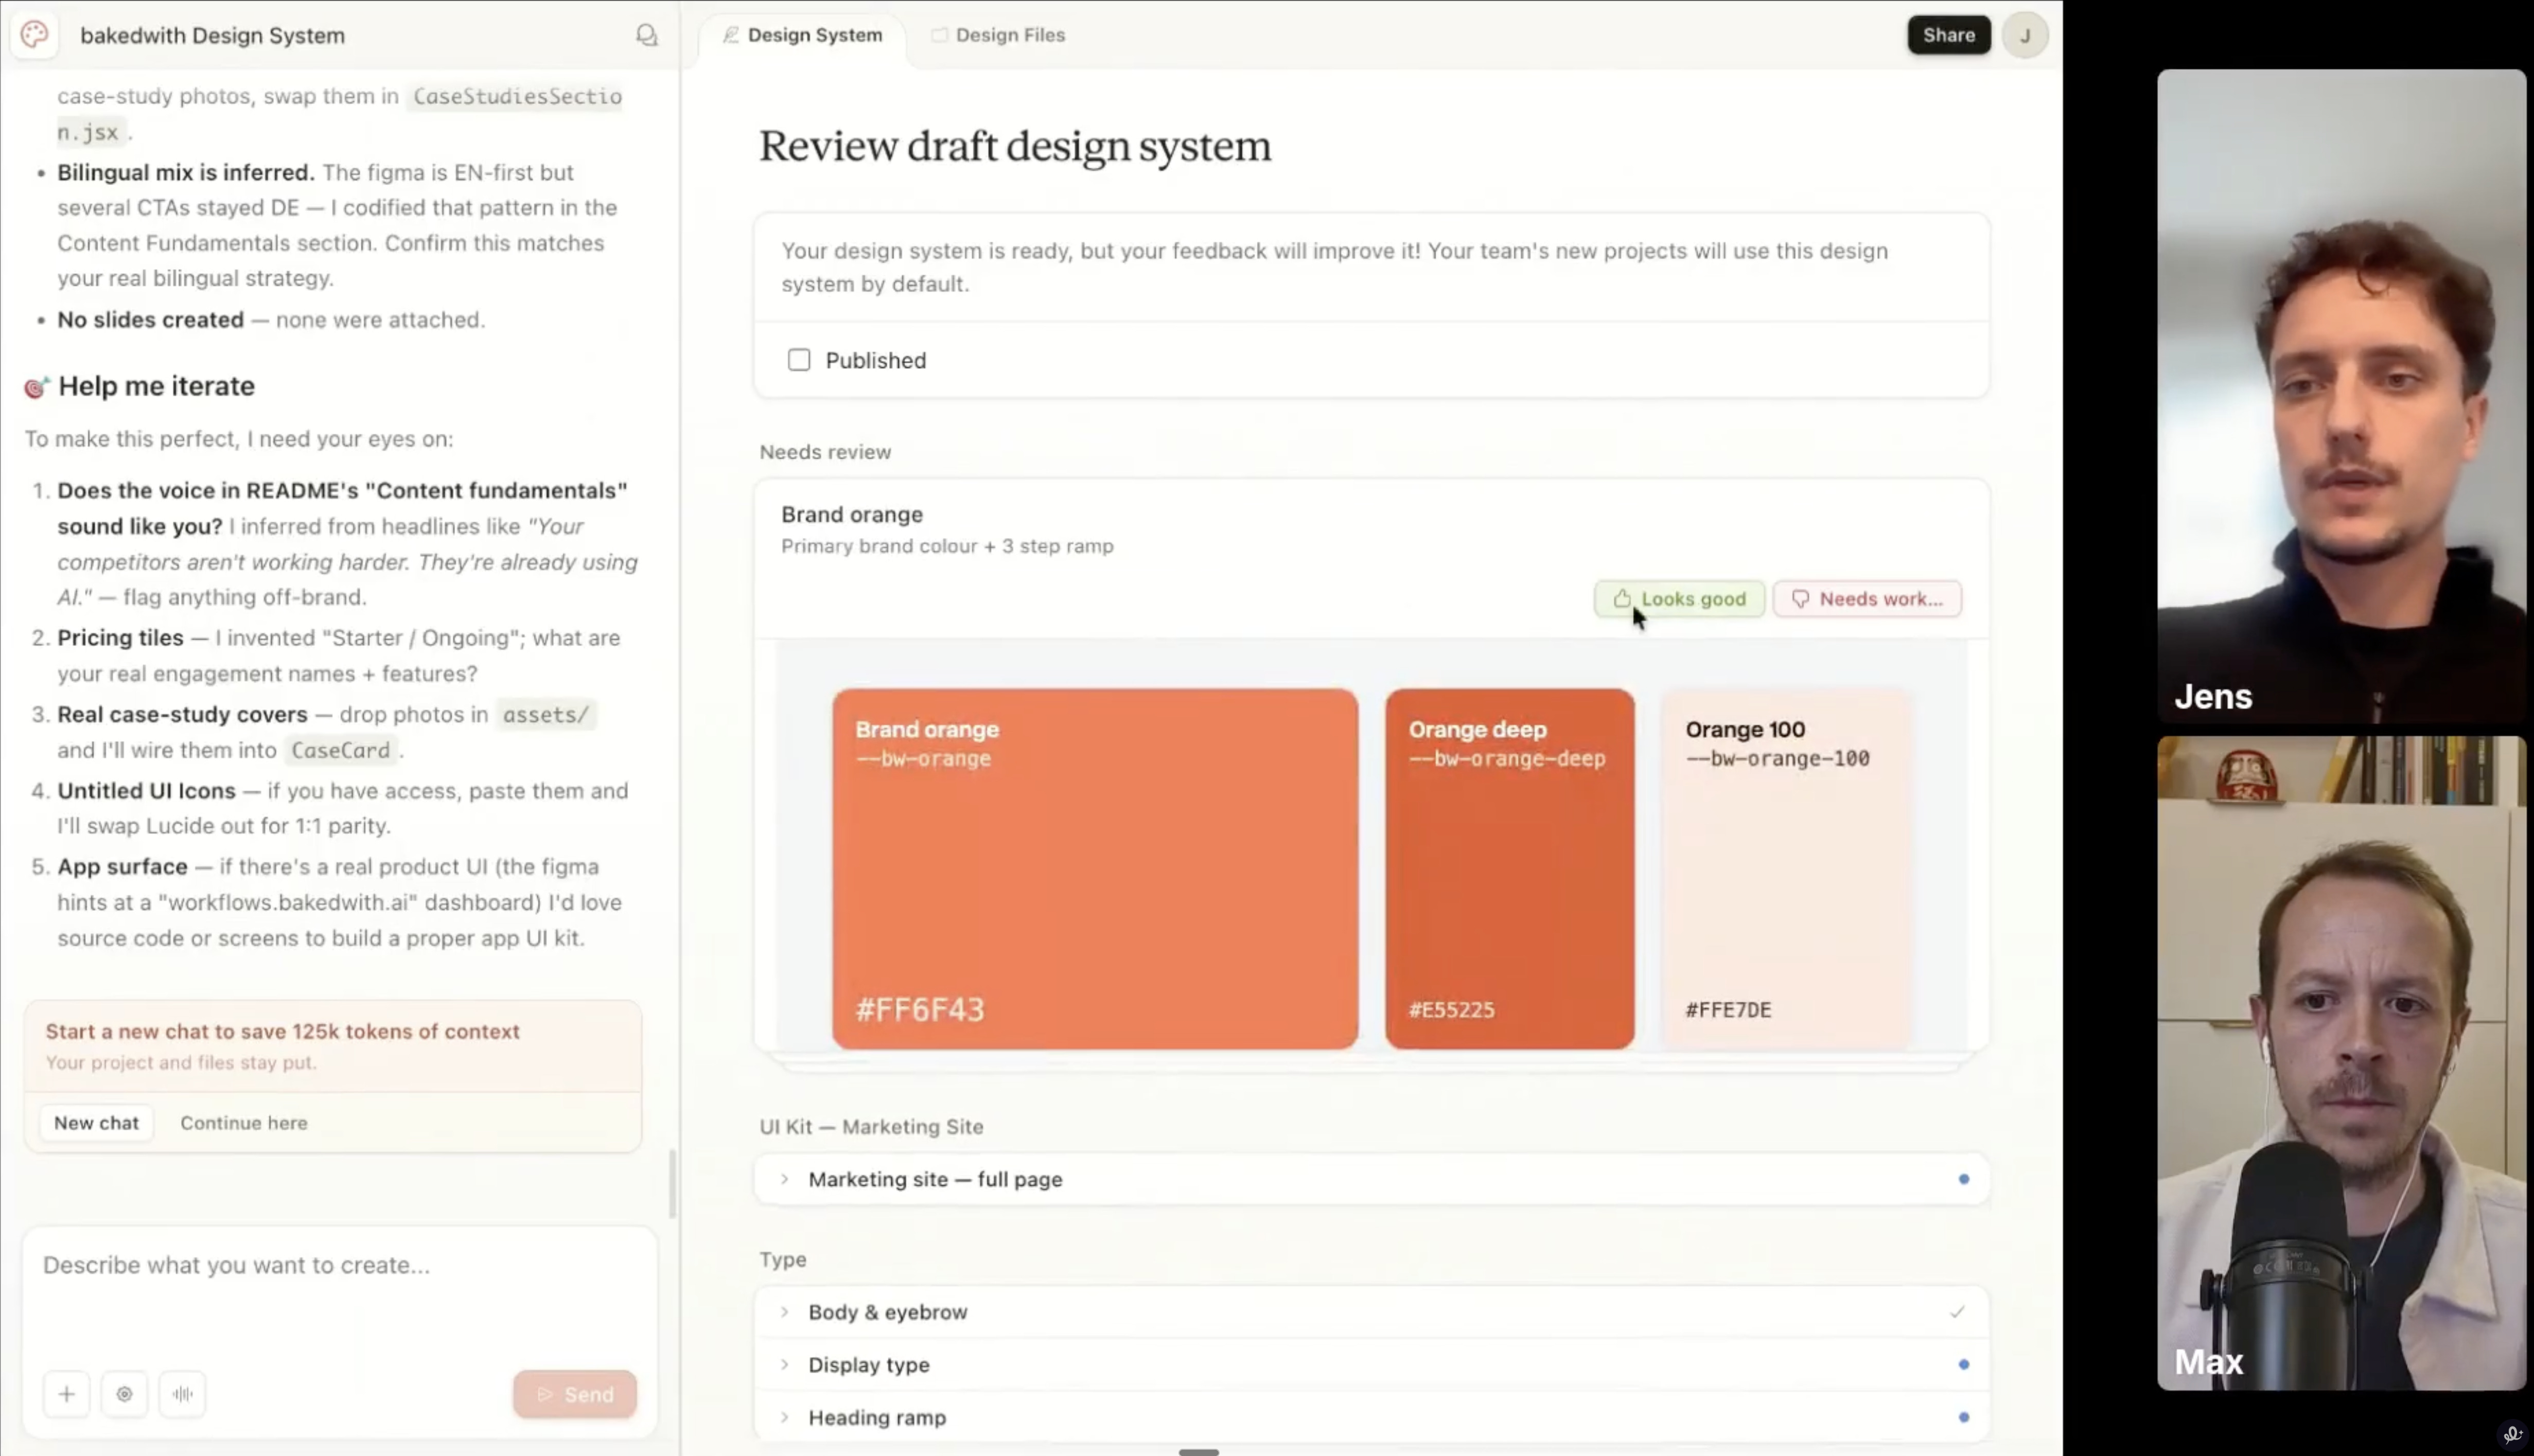Select the Brand orange #FF6F43 swatch
Image resolution: width=2534 pixels, height=1456 pixels.
[x=1095, y=869]
